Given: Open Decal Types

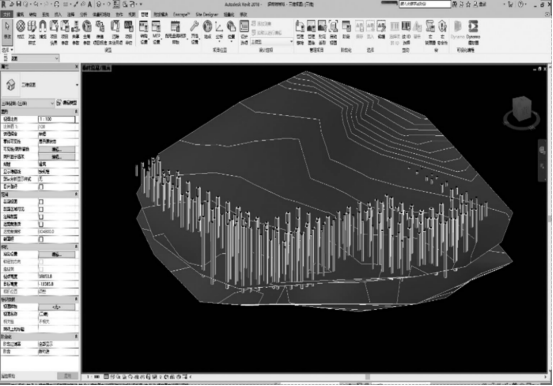Looking at the screenshot, I should [322, 32].
